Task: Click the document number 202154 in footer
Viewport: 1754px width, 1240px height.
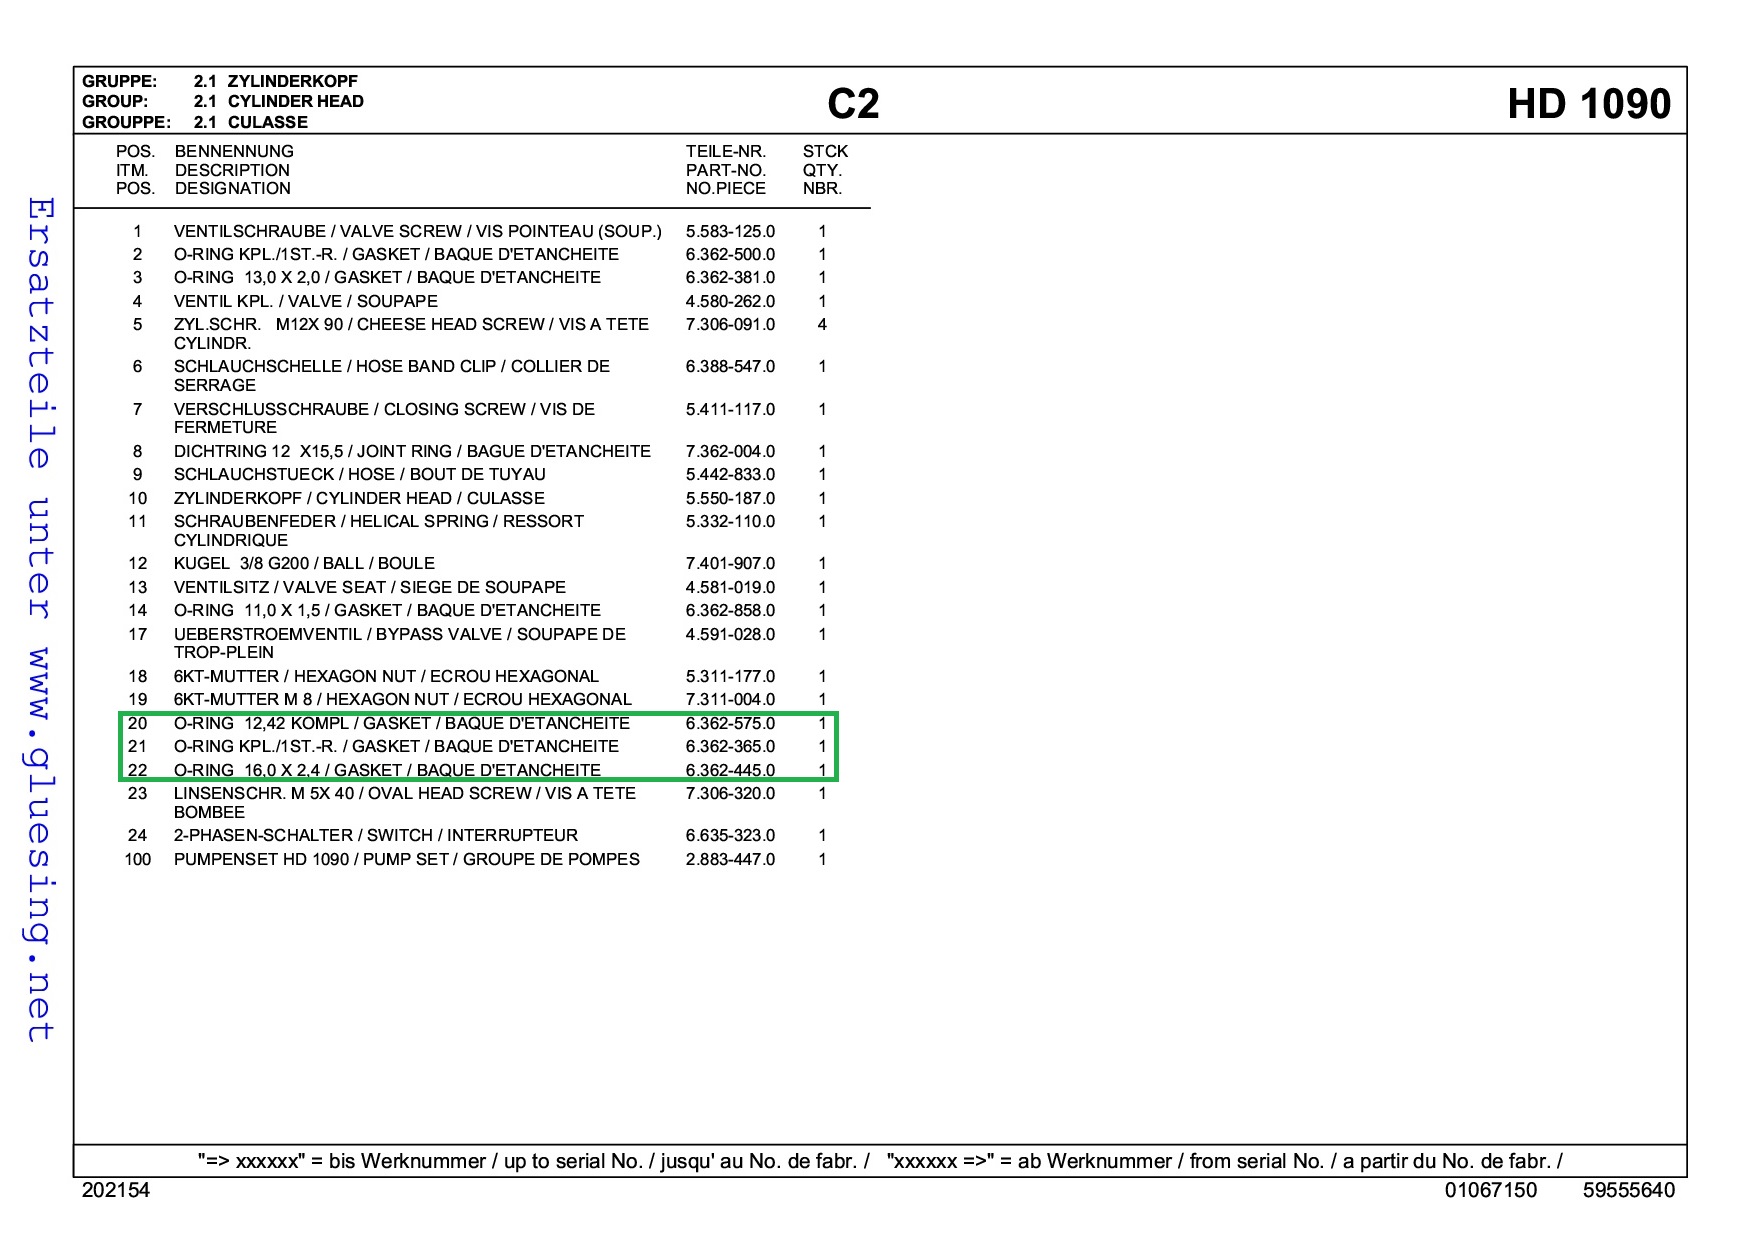Action: [x=116, y=1190]
